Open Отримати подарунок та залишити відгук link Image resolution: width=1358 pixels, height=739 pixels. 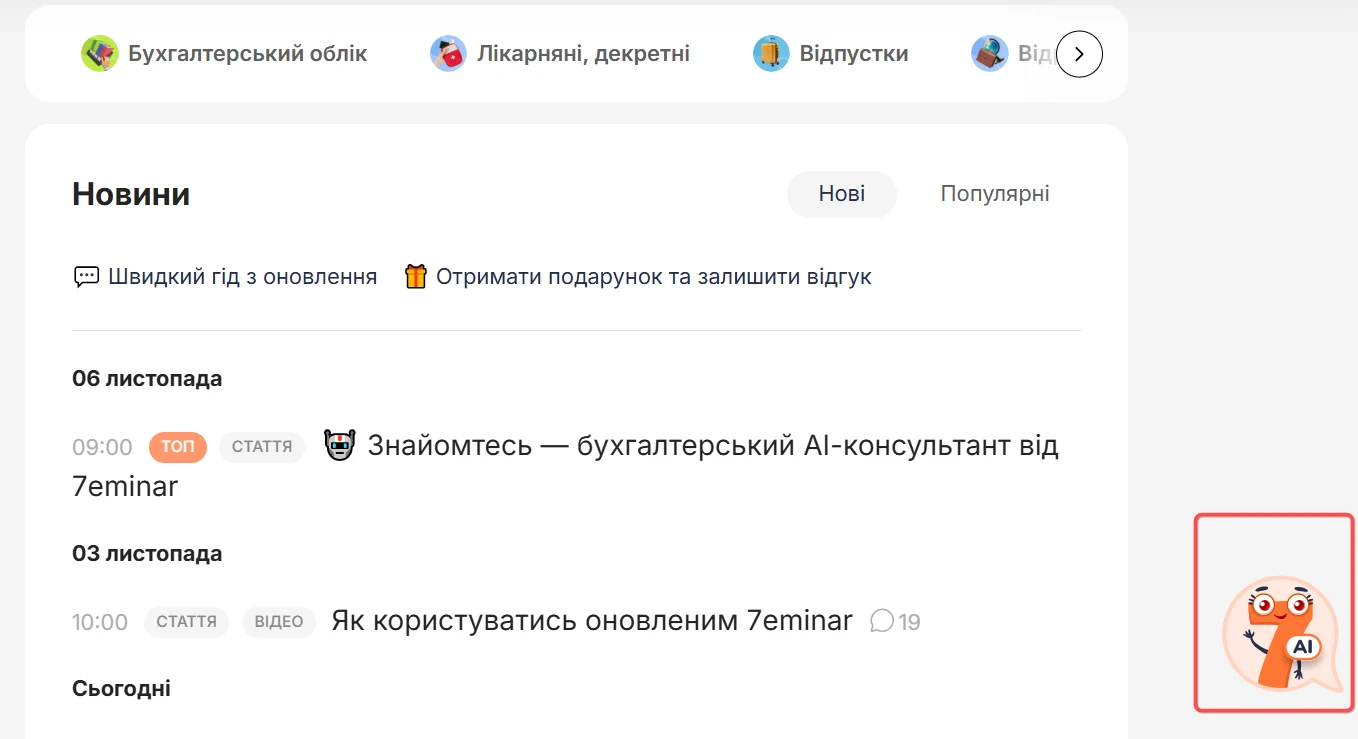pos(654,277)
